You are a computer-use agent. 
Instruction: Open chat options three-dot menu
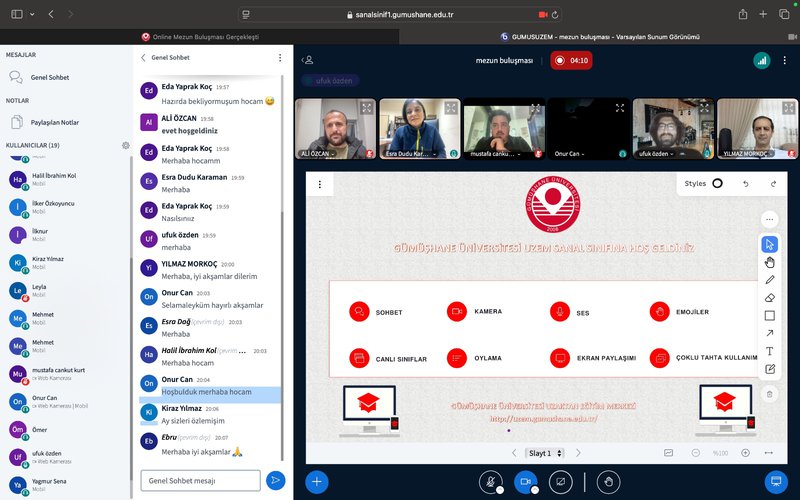tap(280, 58)
